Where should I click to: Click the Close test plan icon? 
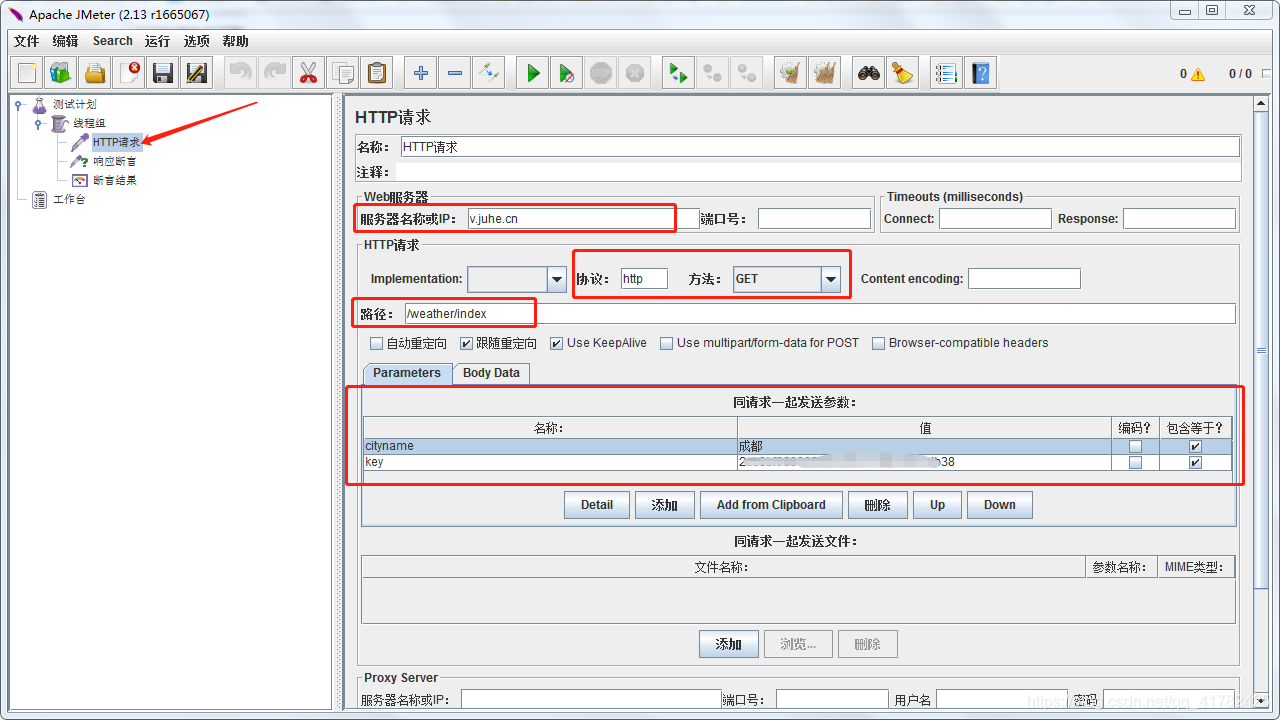pos(129,73)
